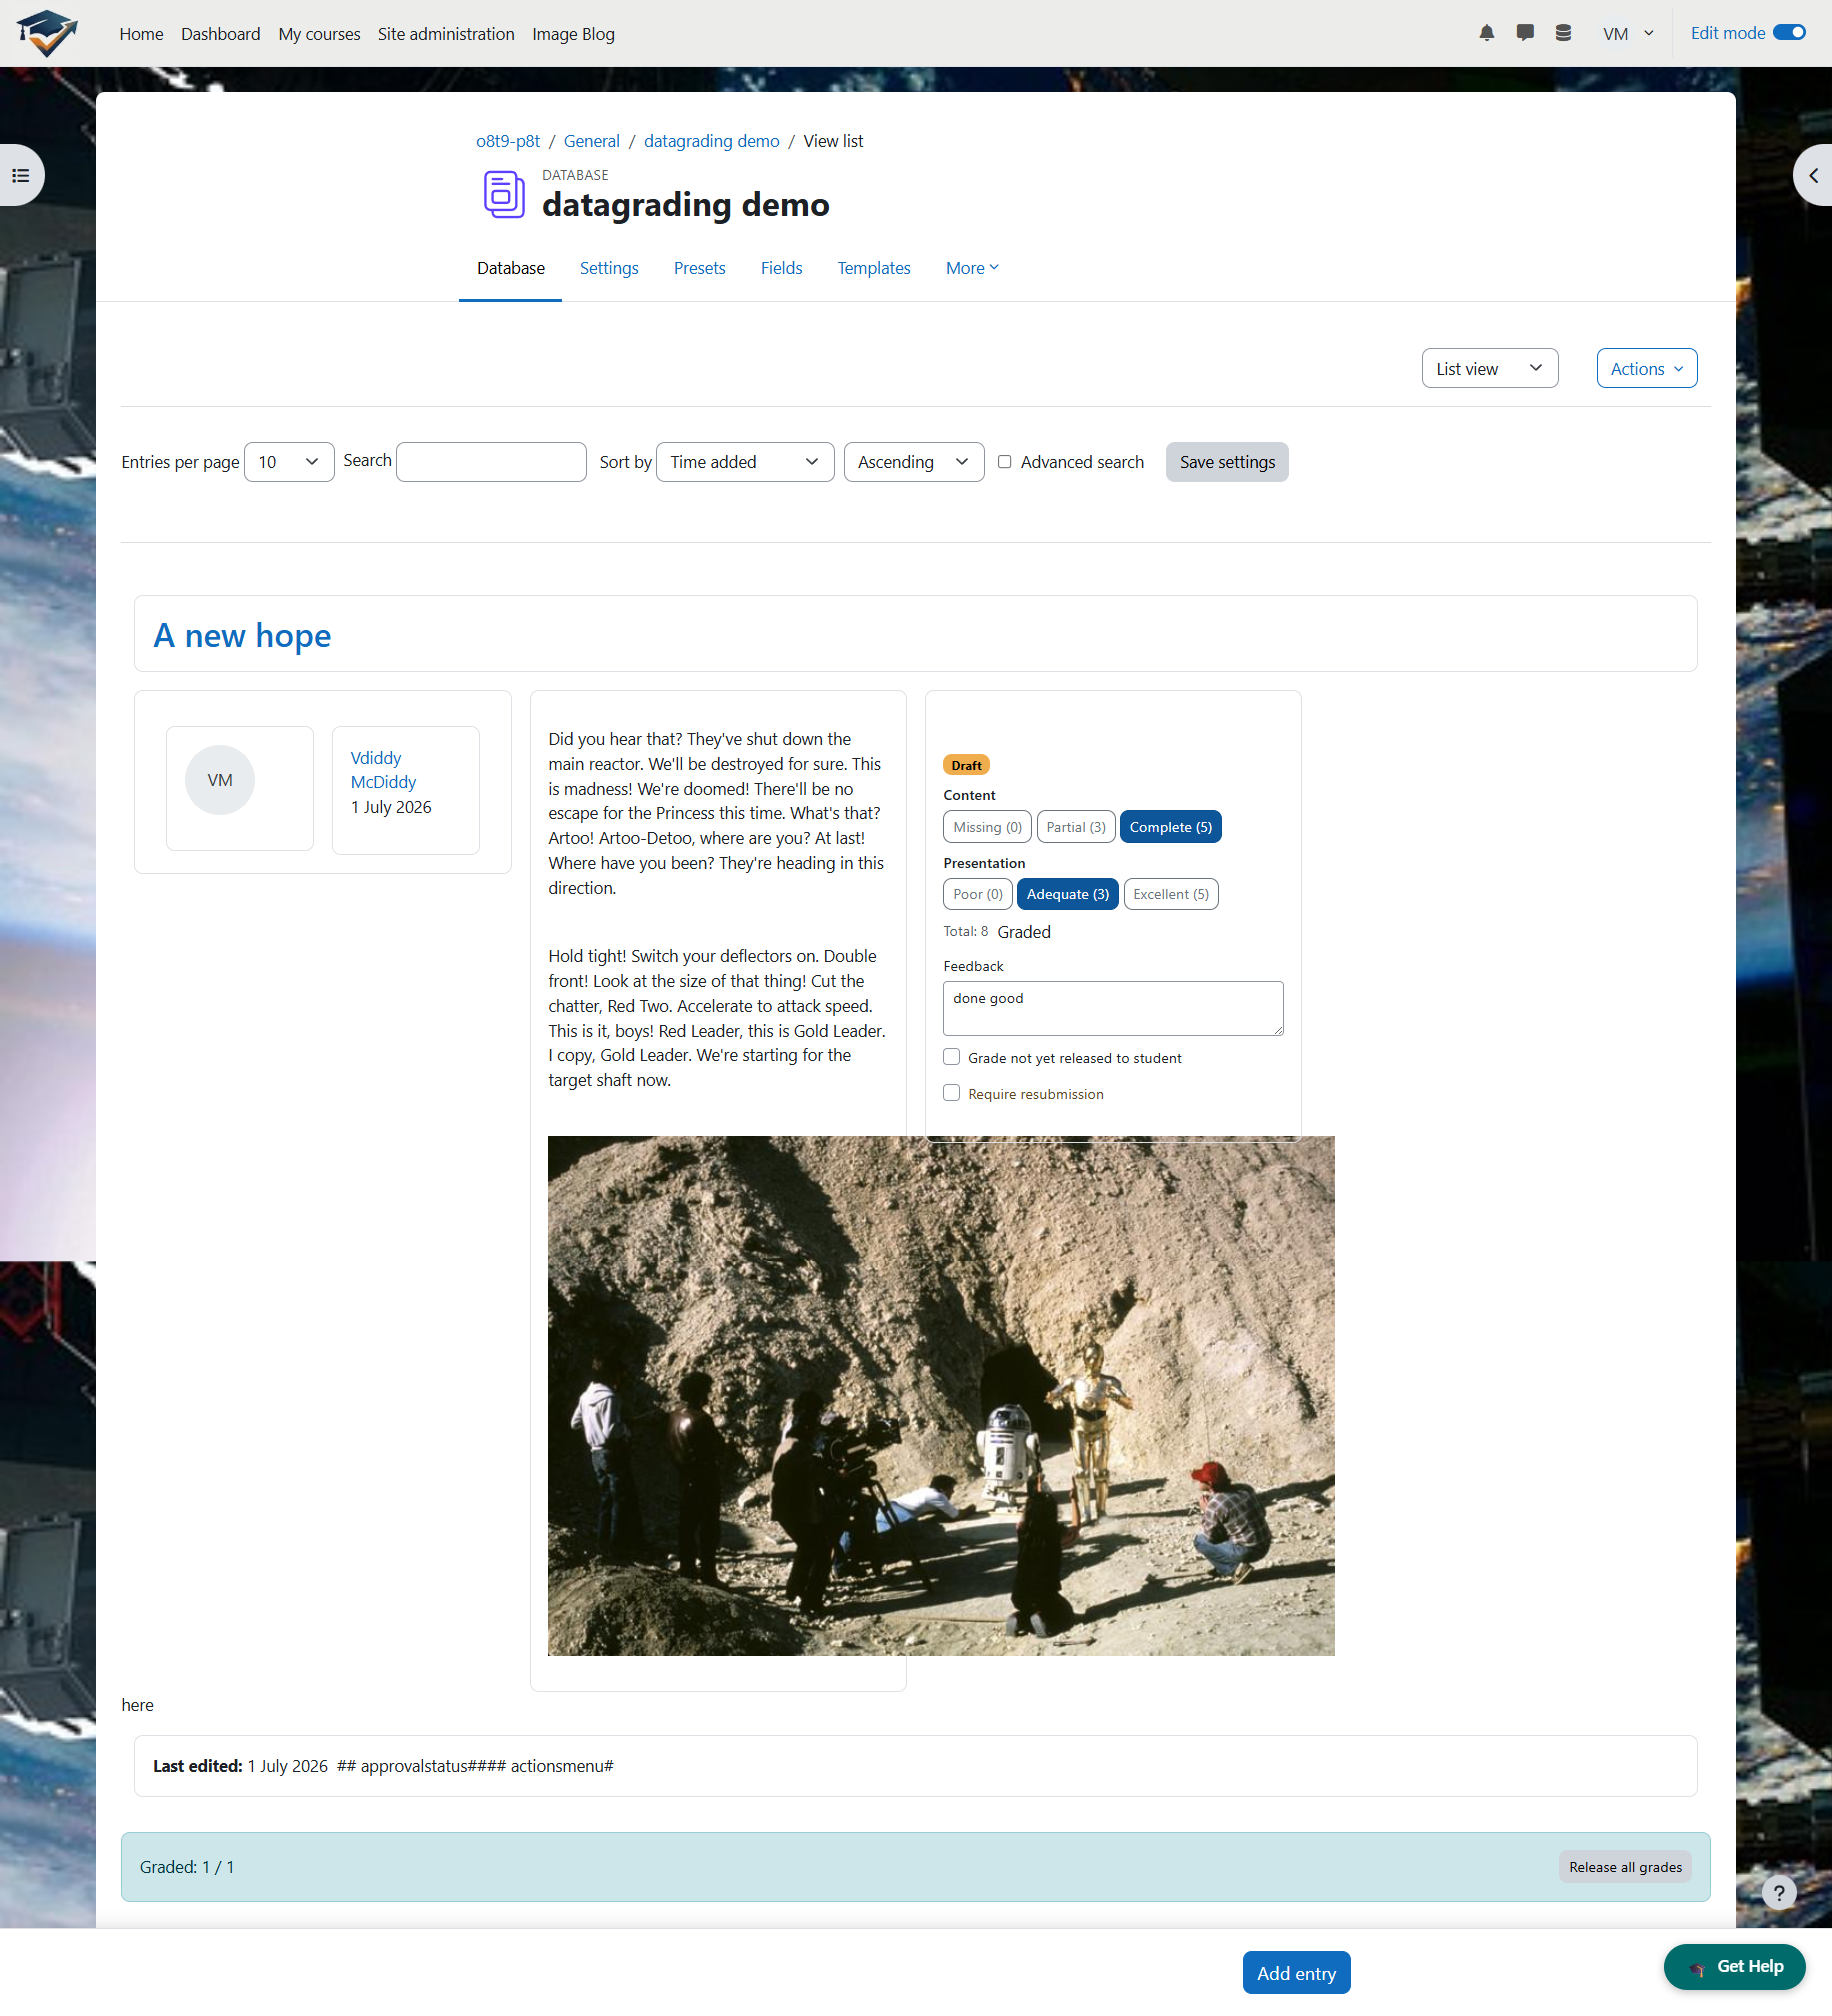Viewport: 1832px width, 2016px height.
Task: Open the VM user menu dropdown
Action: point(1628,33)
